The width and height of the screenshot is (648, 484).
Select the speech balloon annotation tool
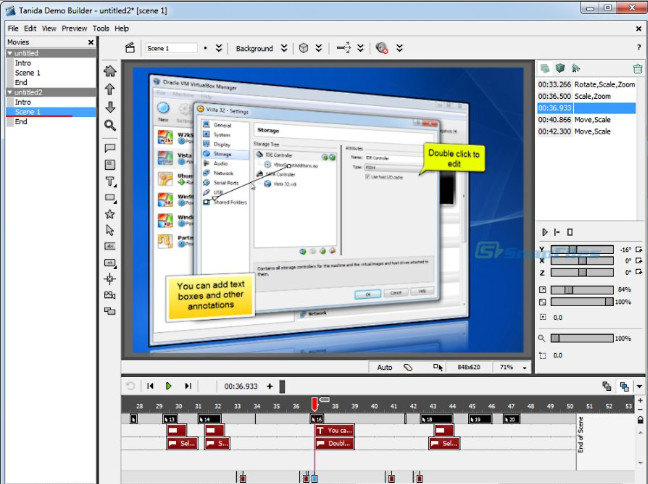coord(110,148)
